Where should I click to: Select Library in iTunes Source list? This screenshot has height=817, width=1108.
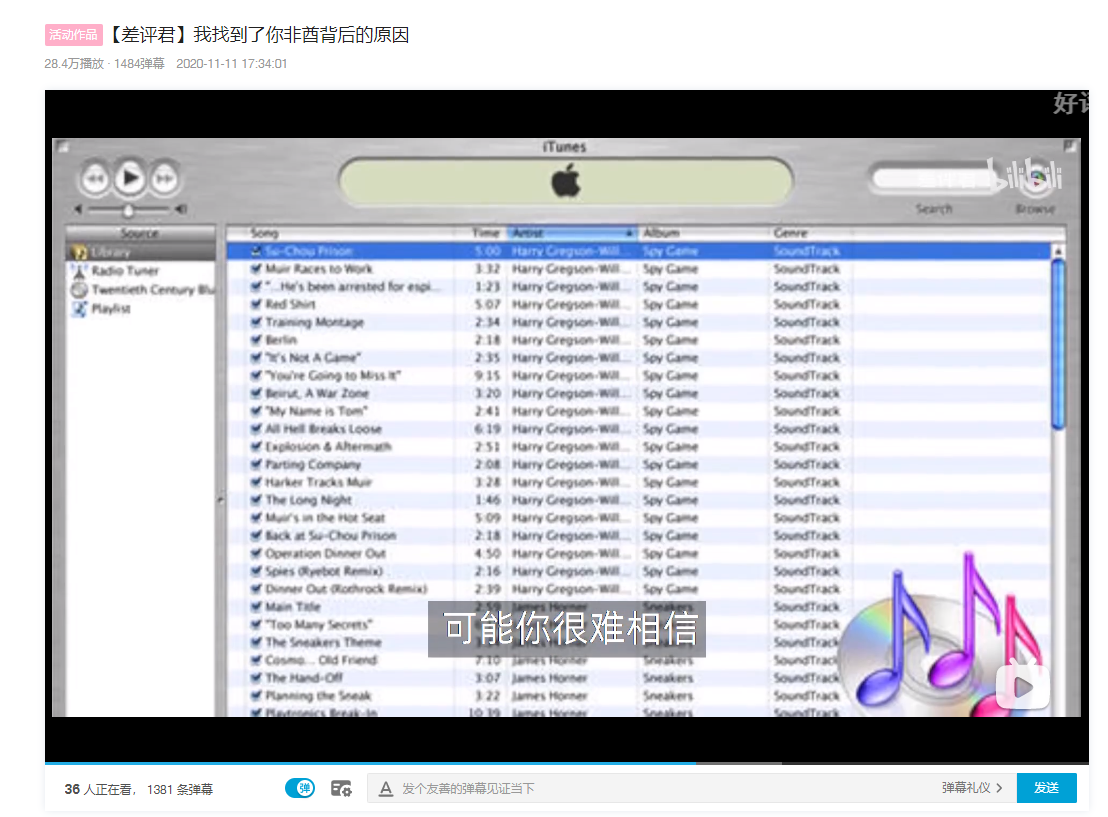click(140, 252)
